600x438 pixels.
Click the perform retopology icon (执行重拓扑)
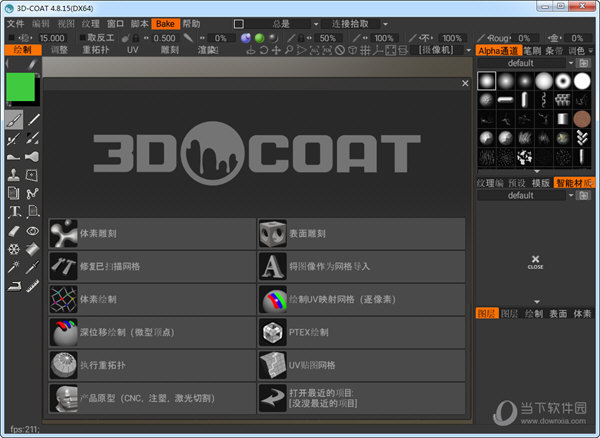point(64,365)
